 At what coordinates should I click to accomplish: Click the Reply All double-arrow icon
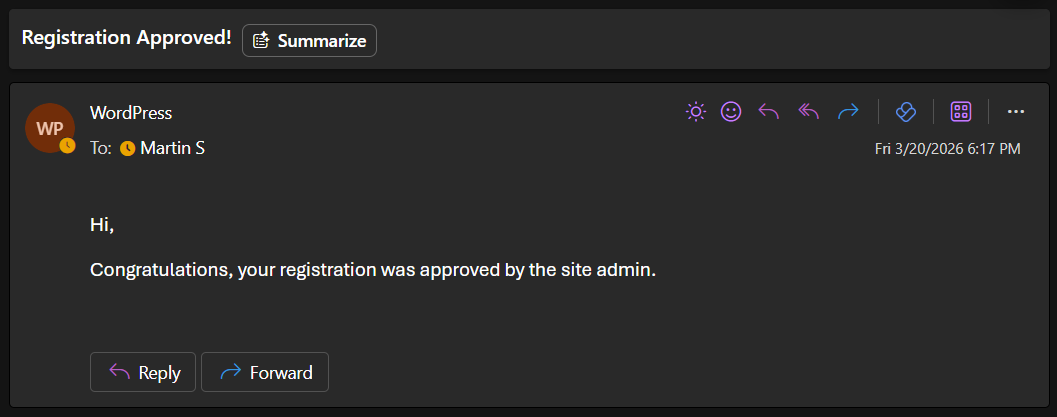(x=808, y=112)
